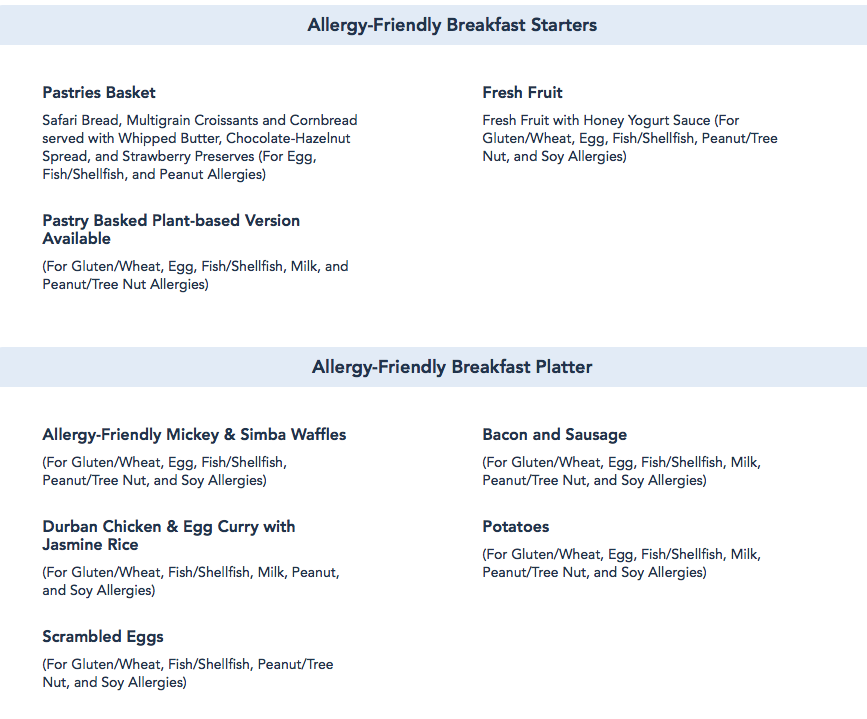The image size is (867, 719).
Task: Click the allergy note under Plant-based Version
Action: point(195,275)
